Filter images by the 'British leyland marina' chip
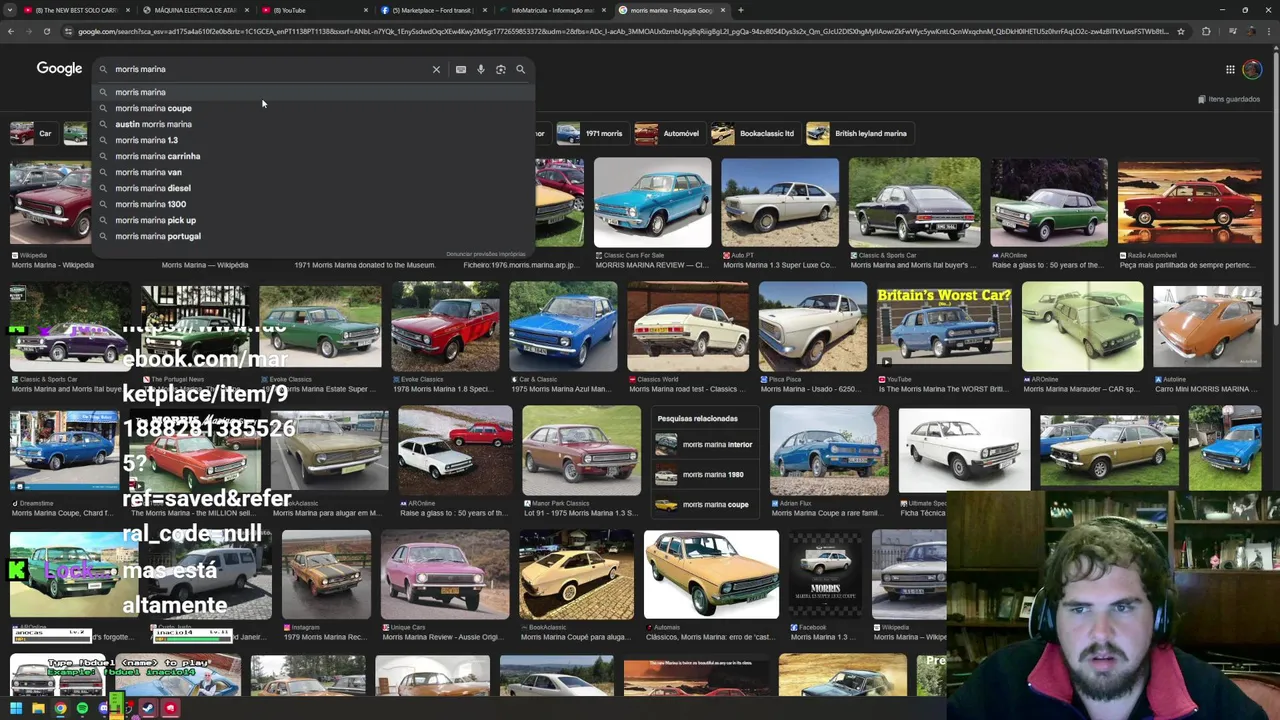Viewport: 1280px width, 720px height. click(x=859, y=133)
